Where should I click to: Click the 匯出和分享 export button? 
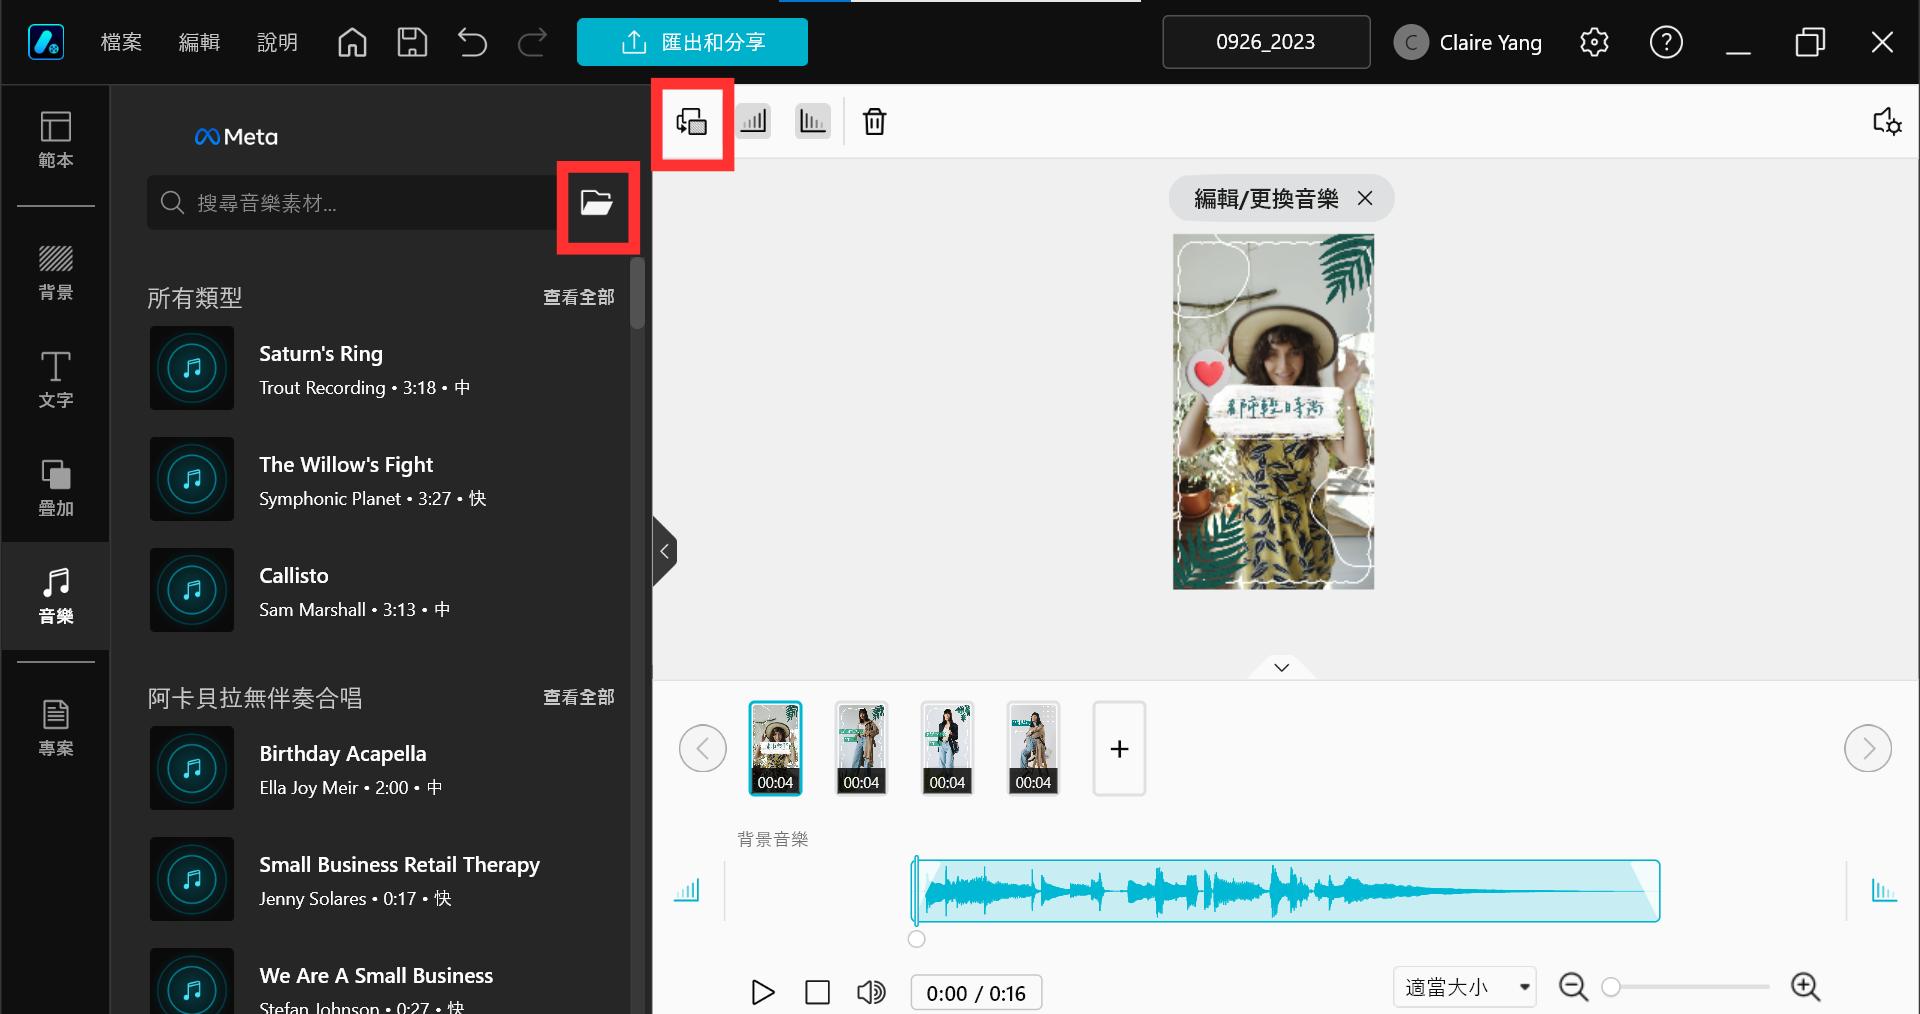click(692, 42)
